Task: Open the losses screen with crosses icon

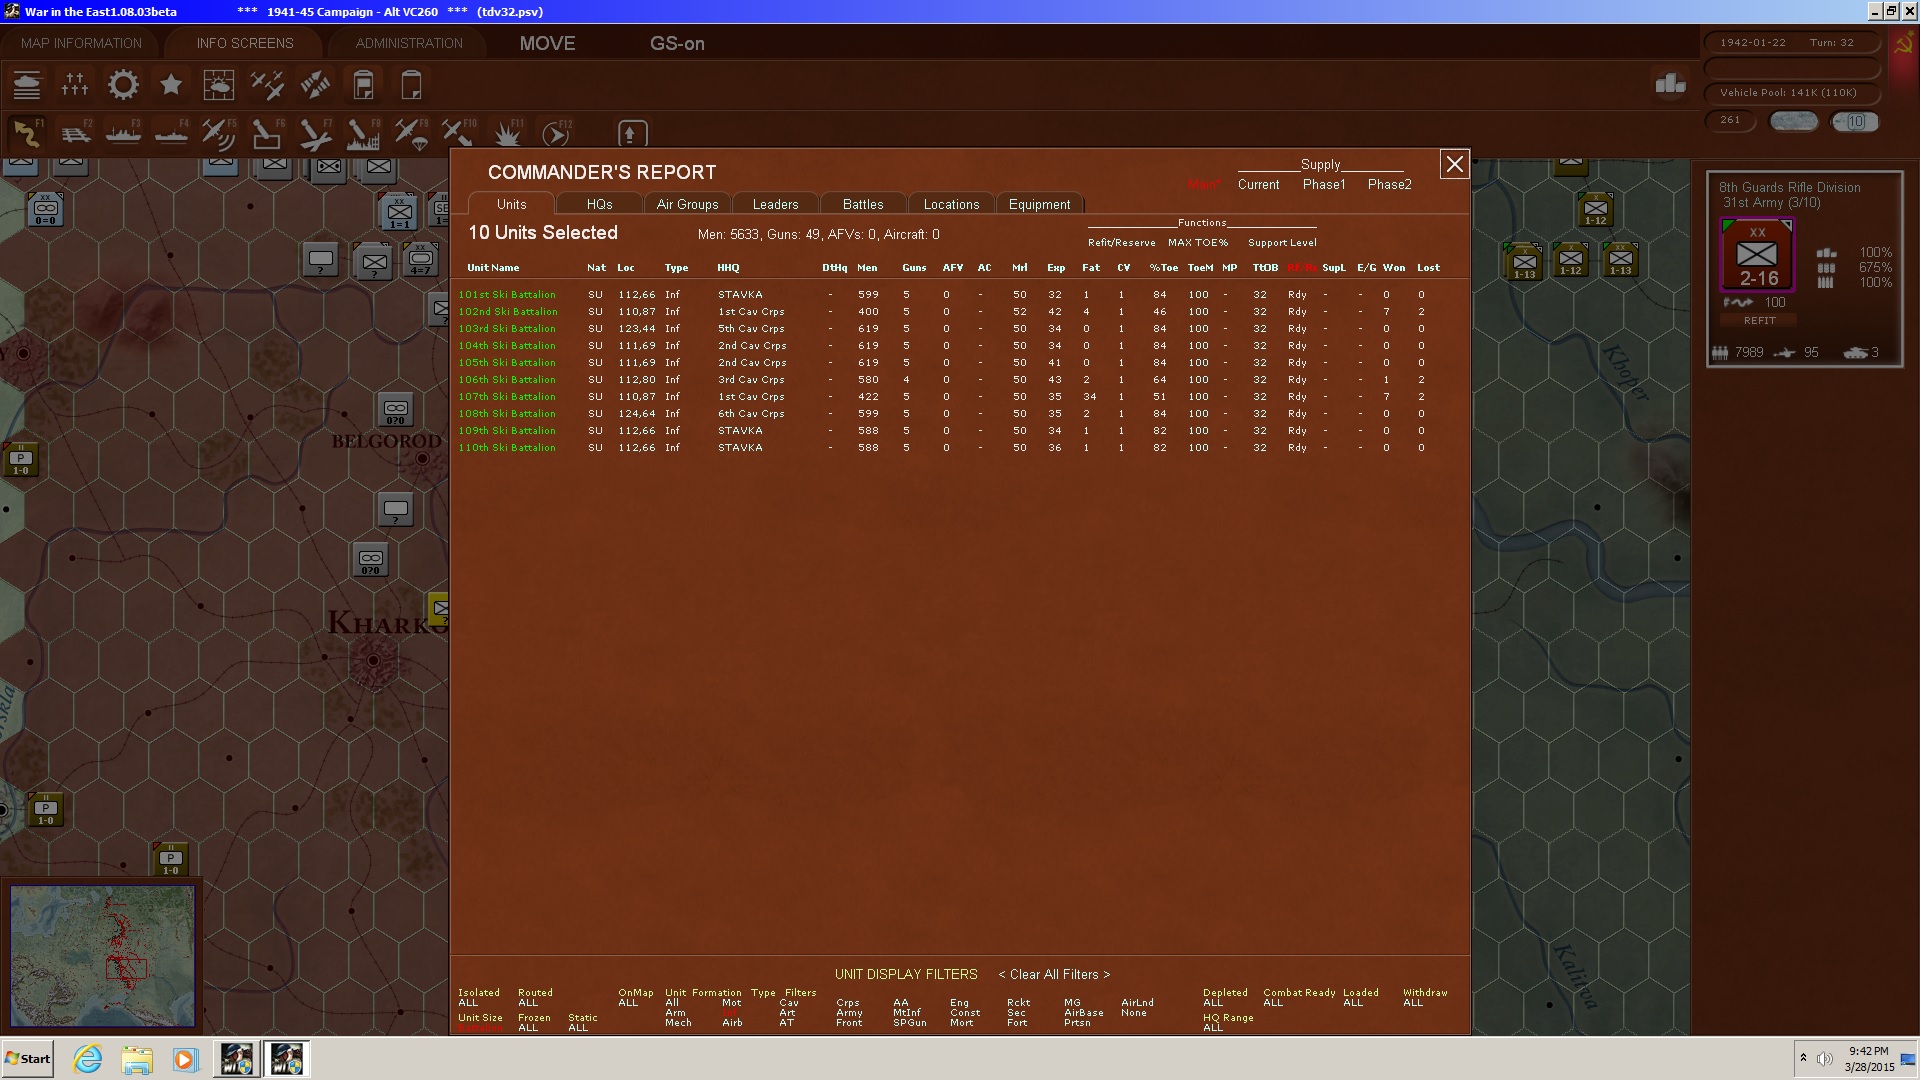Action: pos(75,85)
